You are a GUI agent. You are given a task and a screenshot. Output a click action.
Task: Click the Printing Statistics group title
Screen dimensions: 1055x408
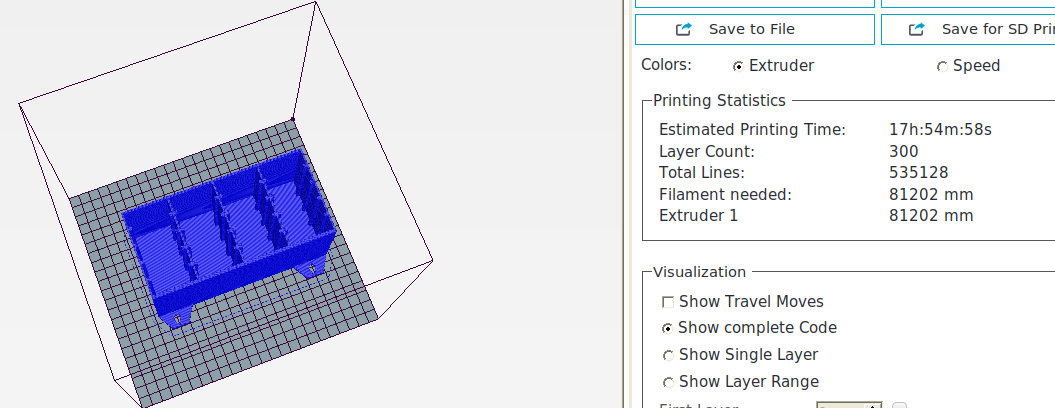tap(719, 100)
